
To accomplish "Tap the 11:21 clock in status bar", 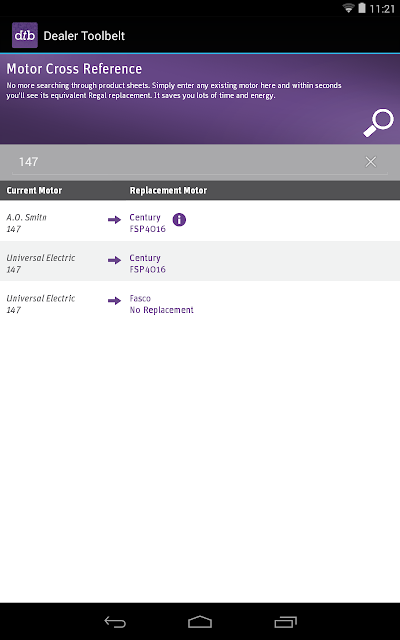I will [x=382, y=9].
